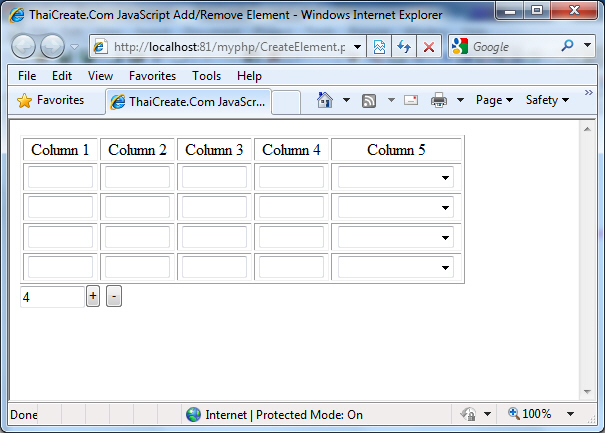
Task: Click the scrollbar down arrow
Action: 587,392
